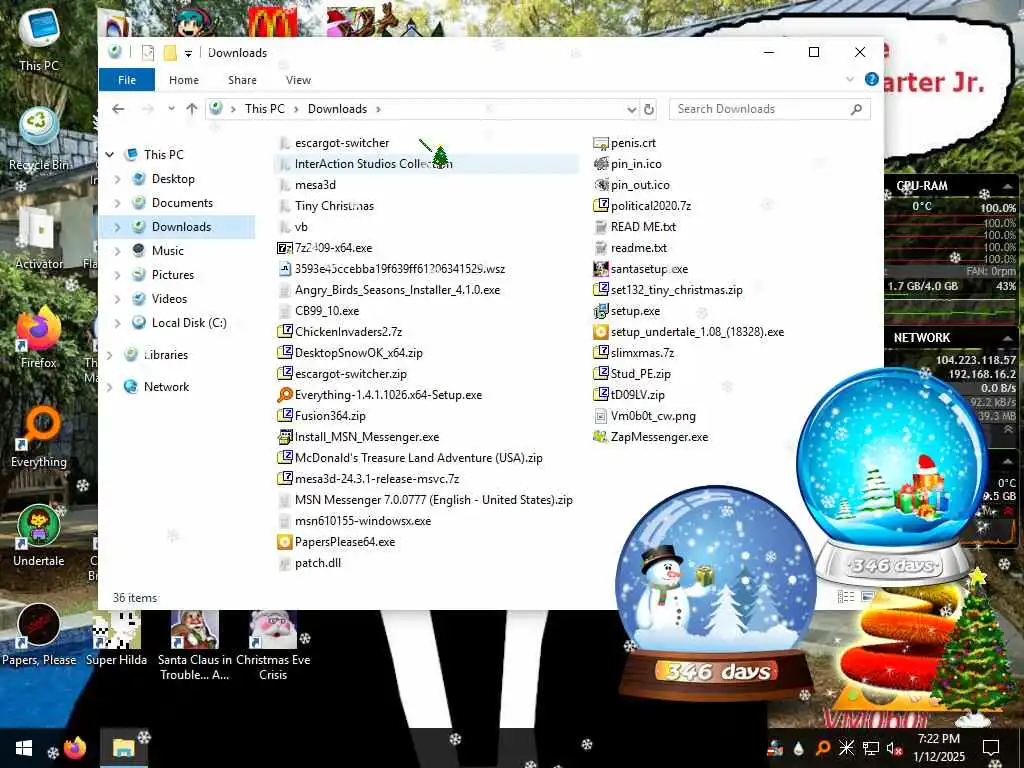Select Fusion364.zip file
1024x768 pixels.
330,416
